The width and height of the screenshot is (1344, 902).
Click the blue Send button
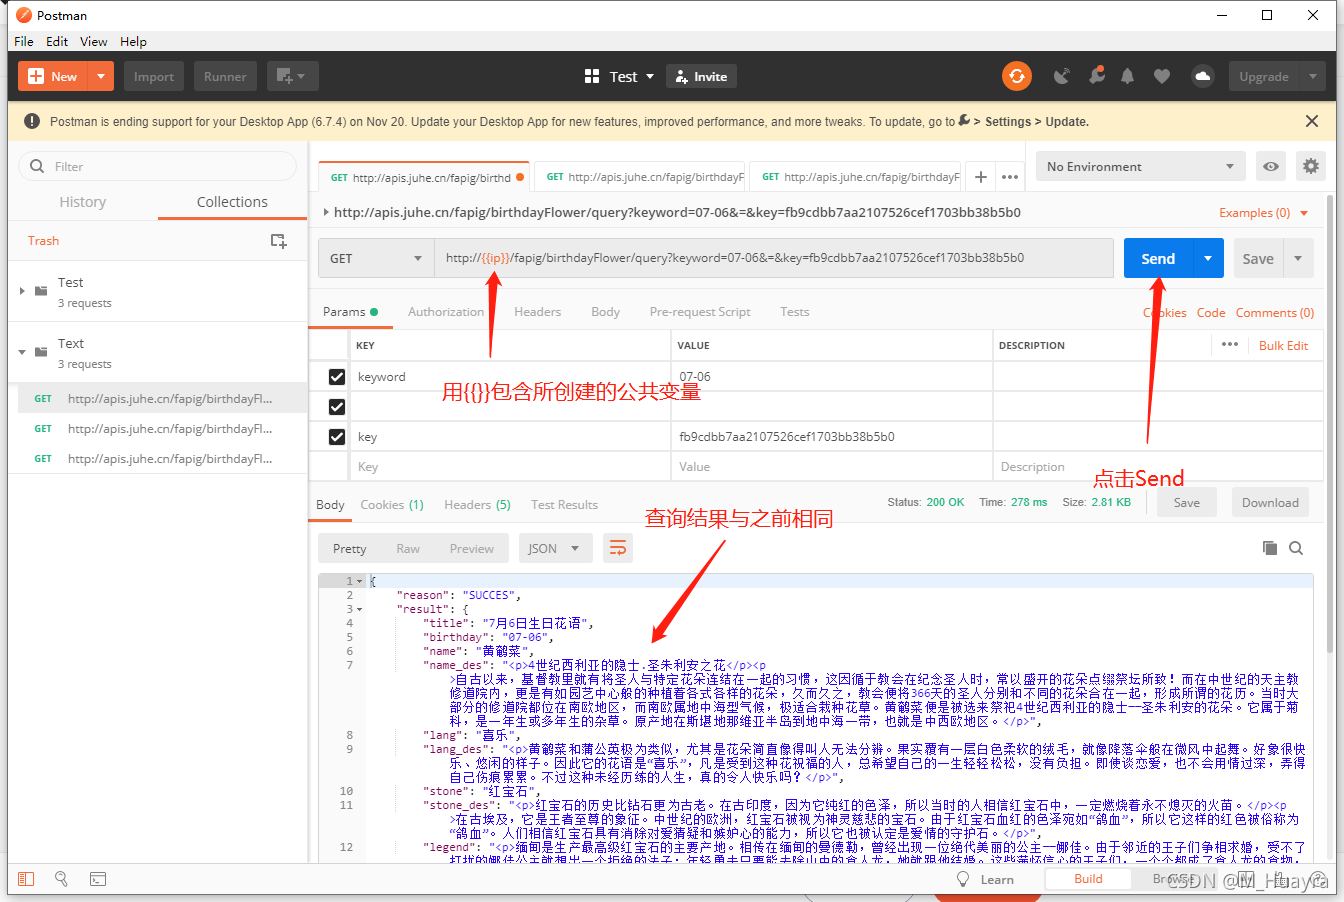(x=1158, y=258)
